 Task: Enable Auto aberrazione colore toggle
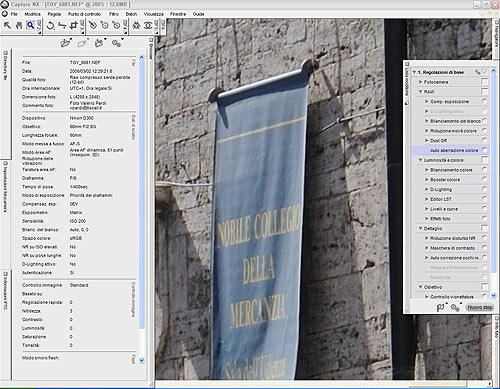point(485,150)
